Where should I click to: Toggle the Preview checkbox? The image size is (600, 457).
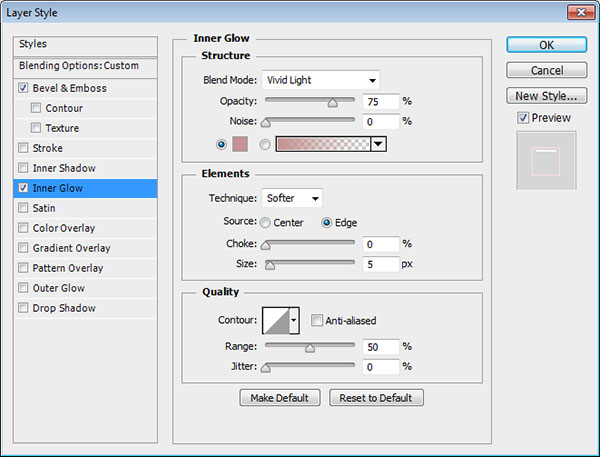523,118
